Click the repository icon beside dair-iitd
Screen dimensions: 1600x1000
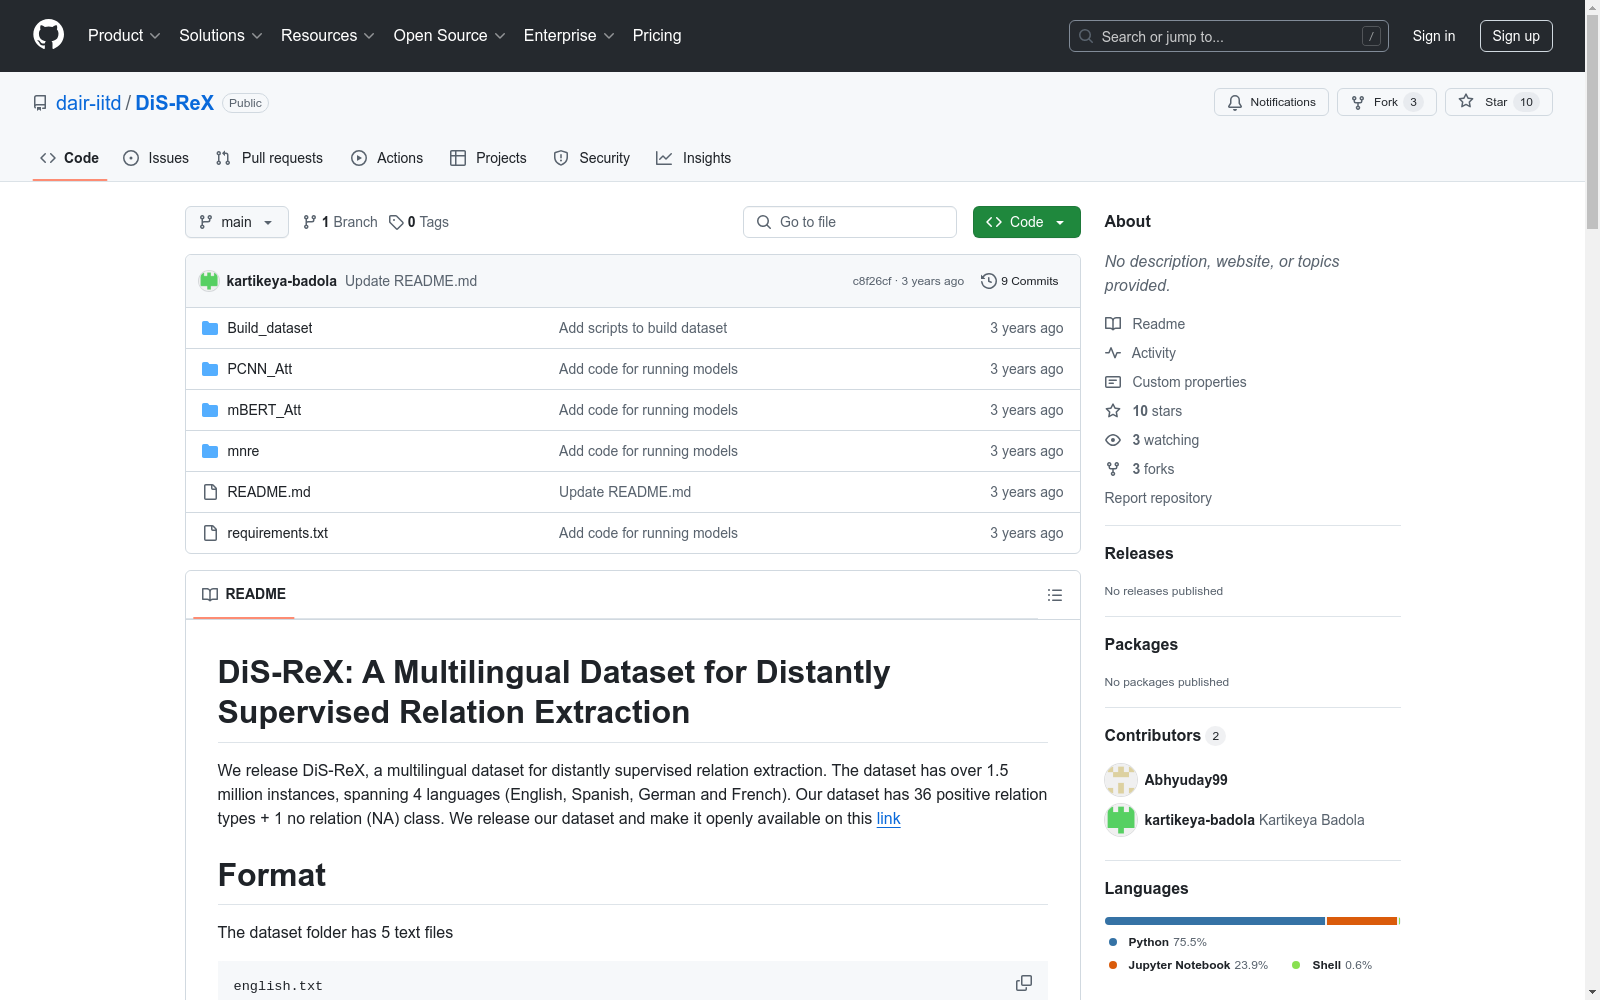coord(40,103)
